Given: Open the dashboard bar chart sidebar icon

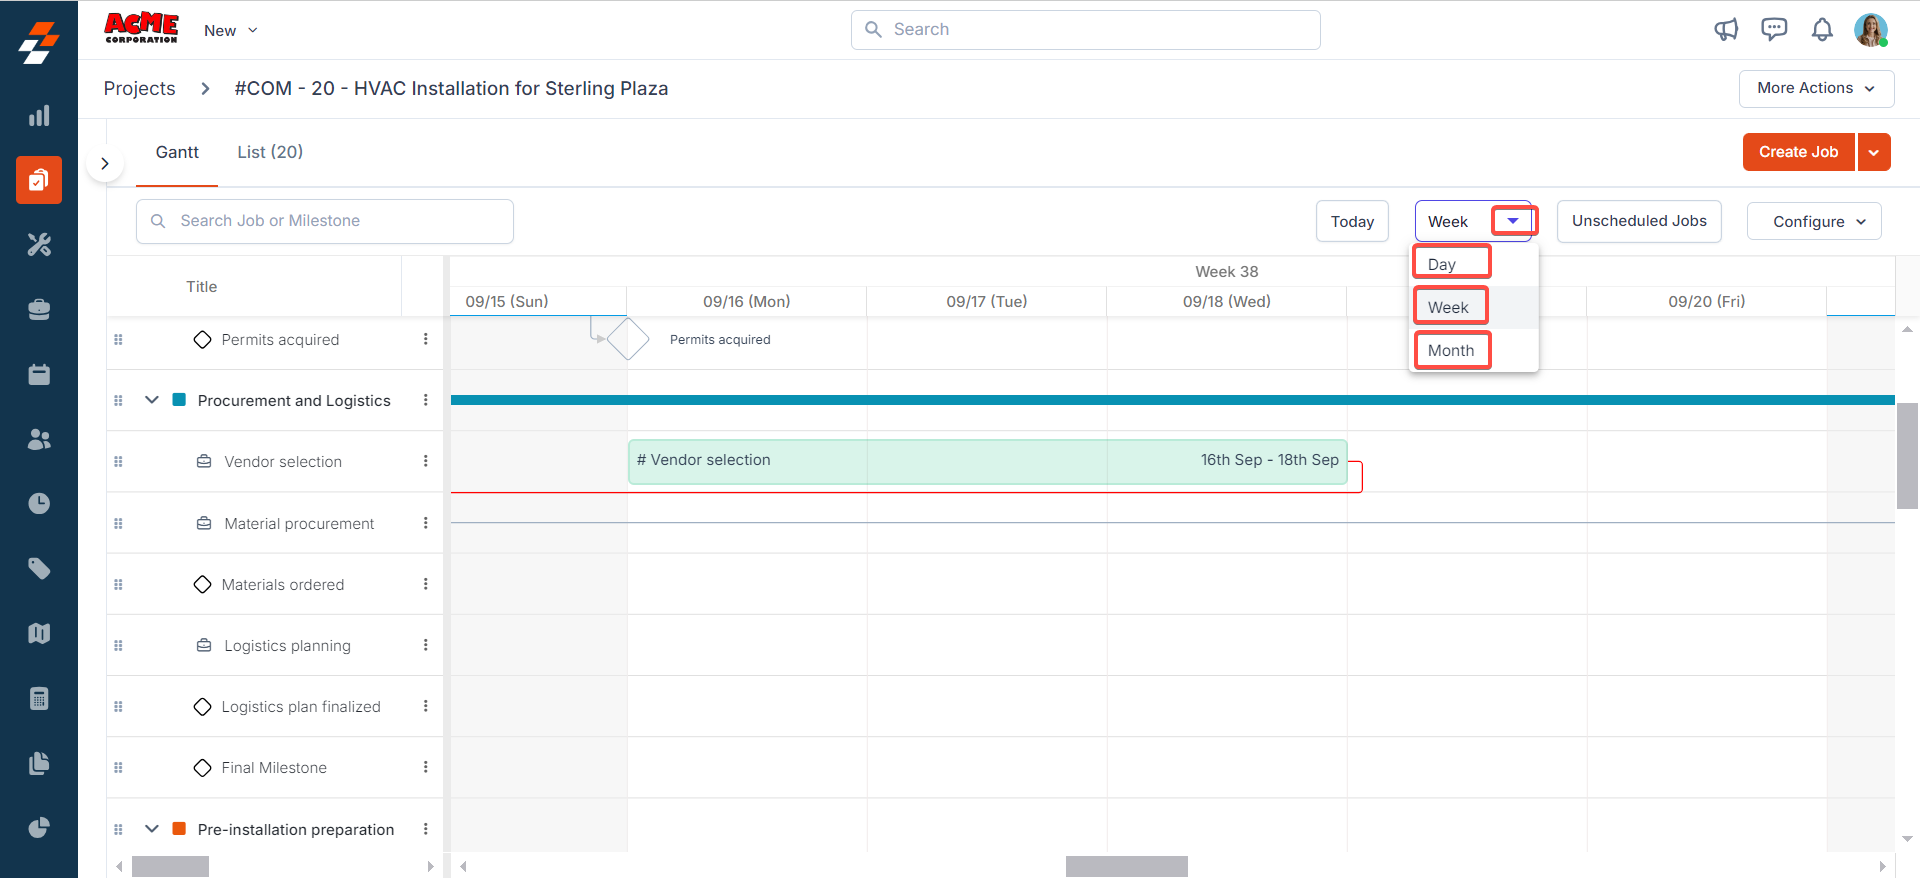Looking at the screenshot, I should (x=39, y=116).
